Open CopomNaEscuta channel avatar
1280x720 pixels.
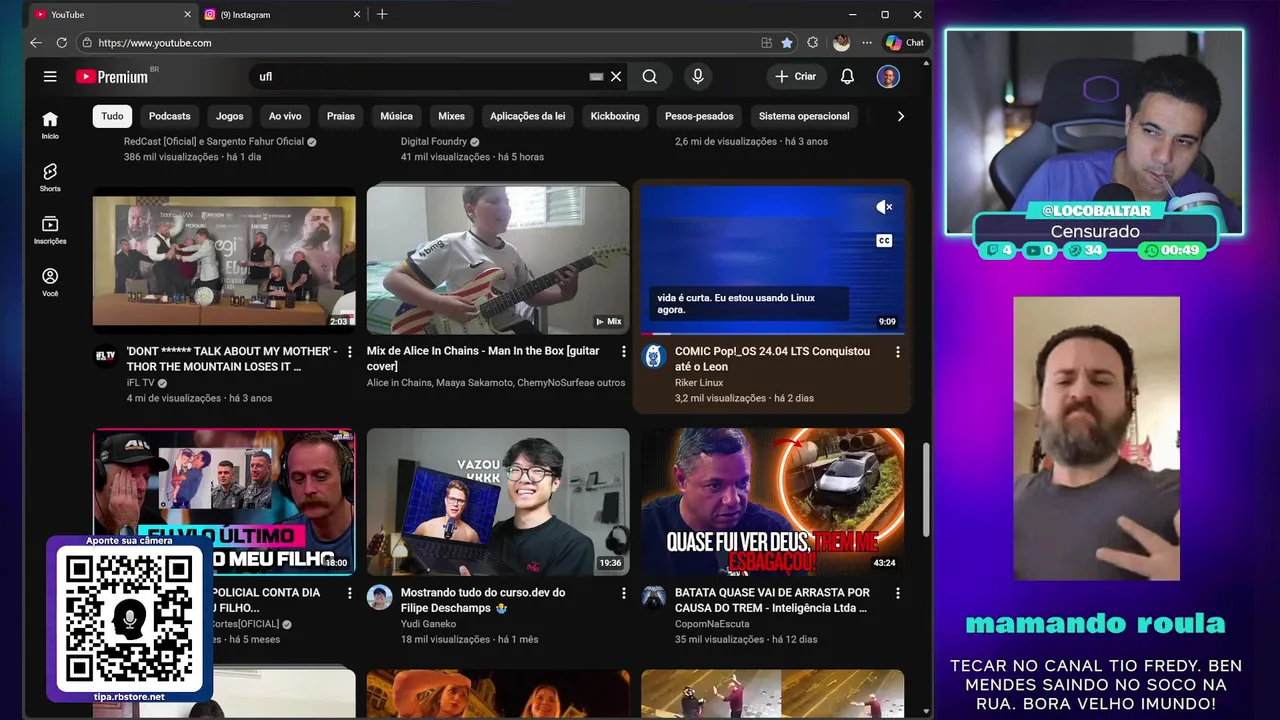pos(653,598)
